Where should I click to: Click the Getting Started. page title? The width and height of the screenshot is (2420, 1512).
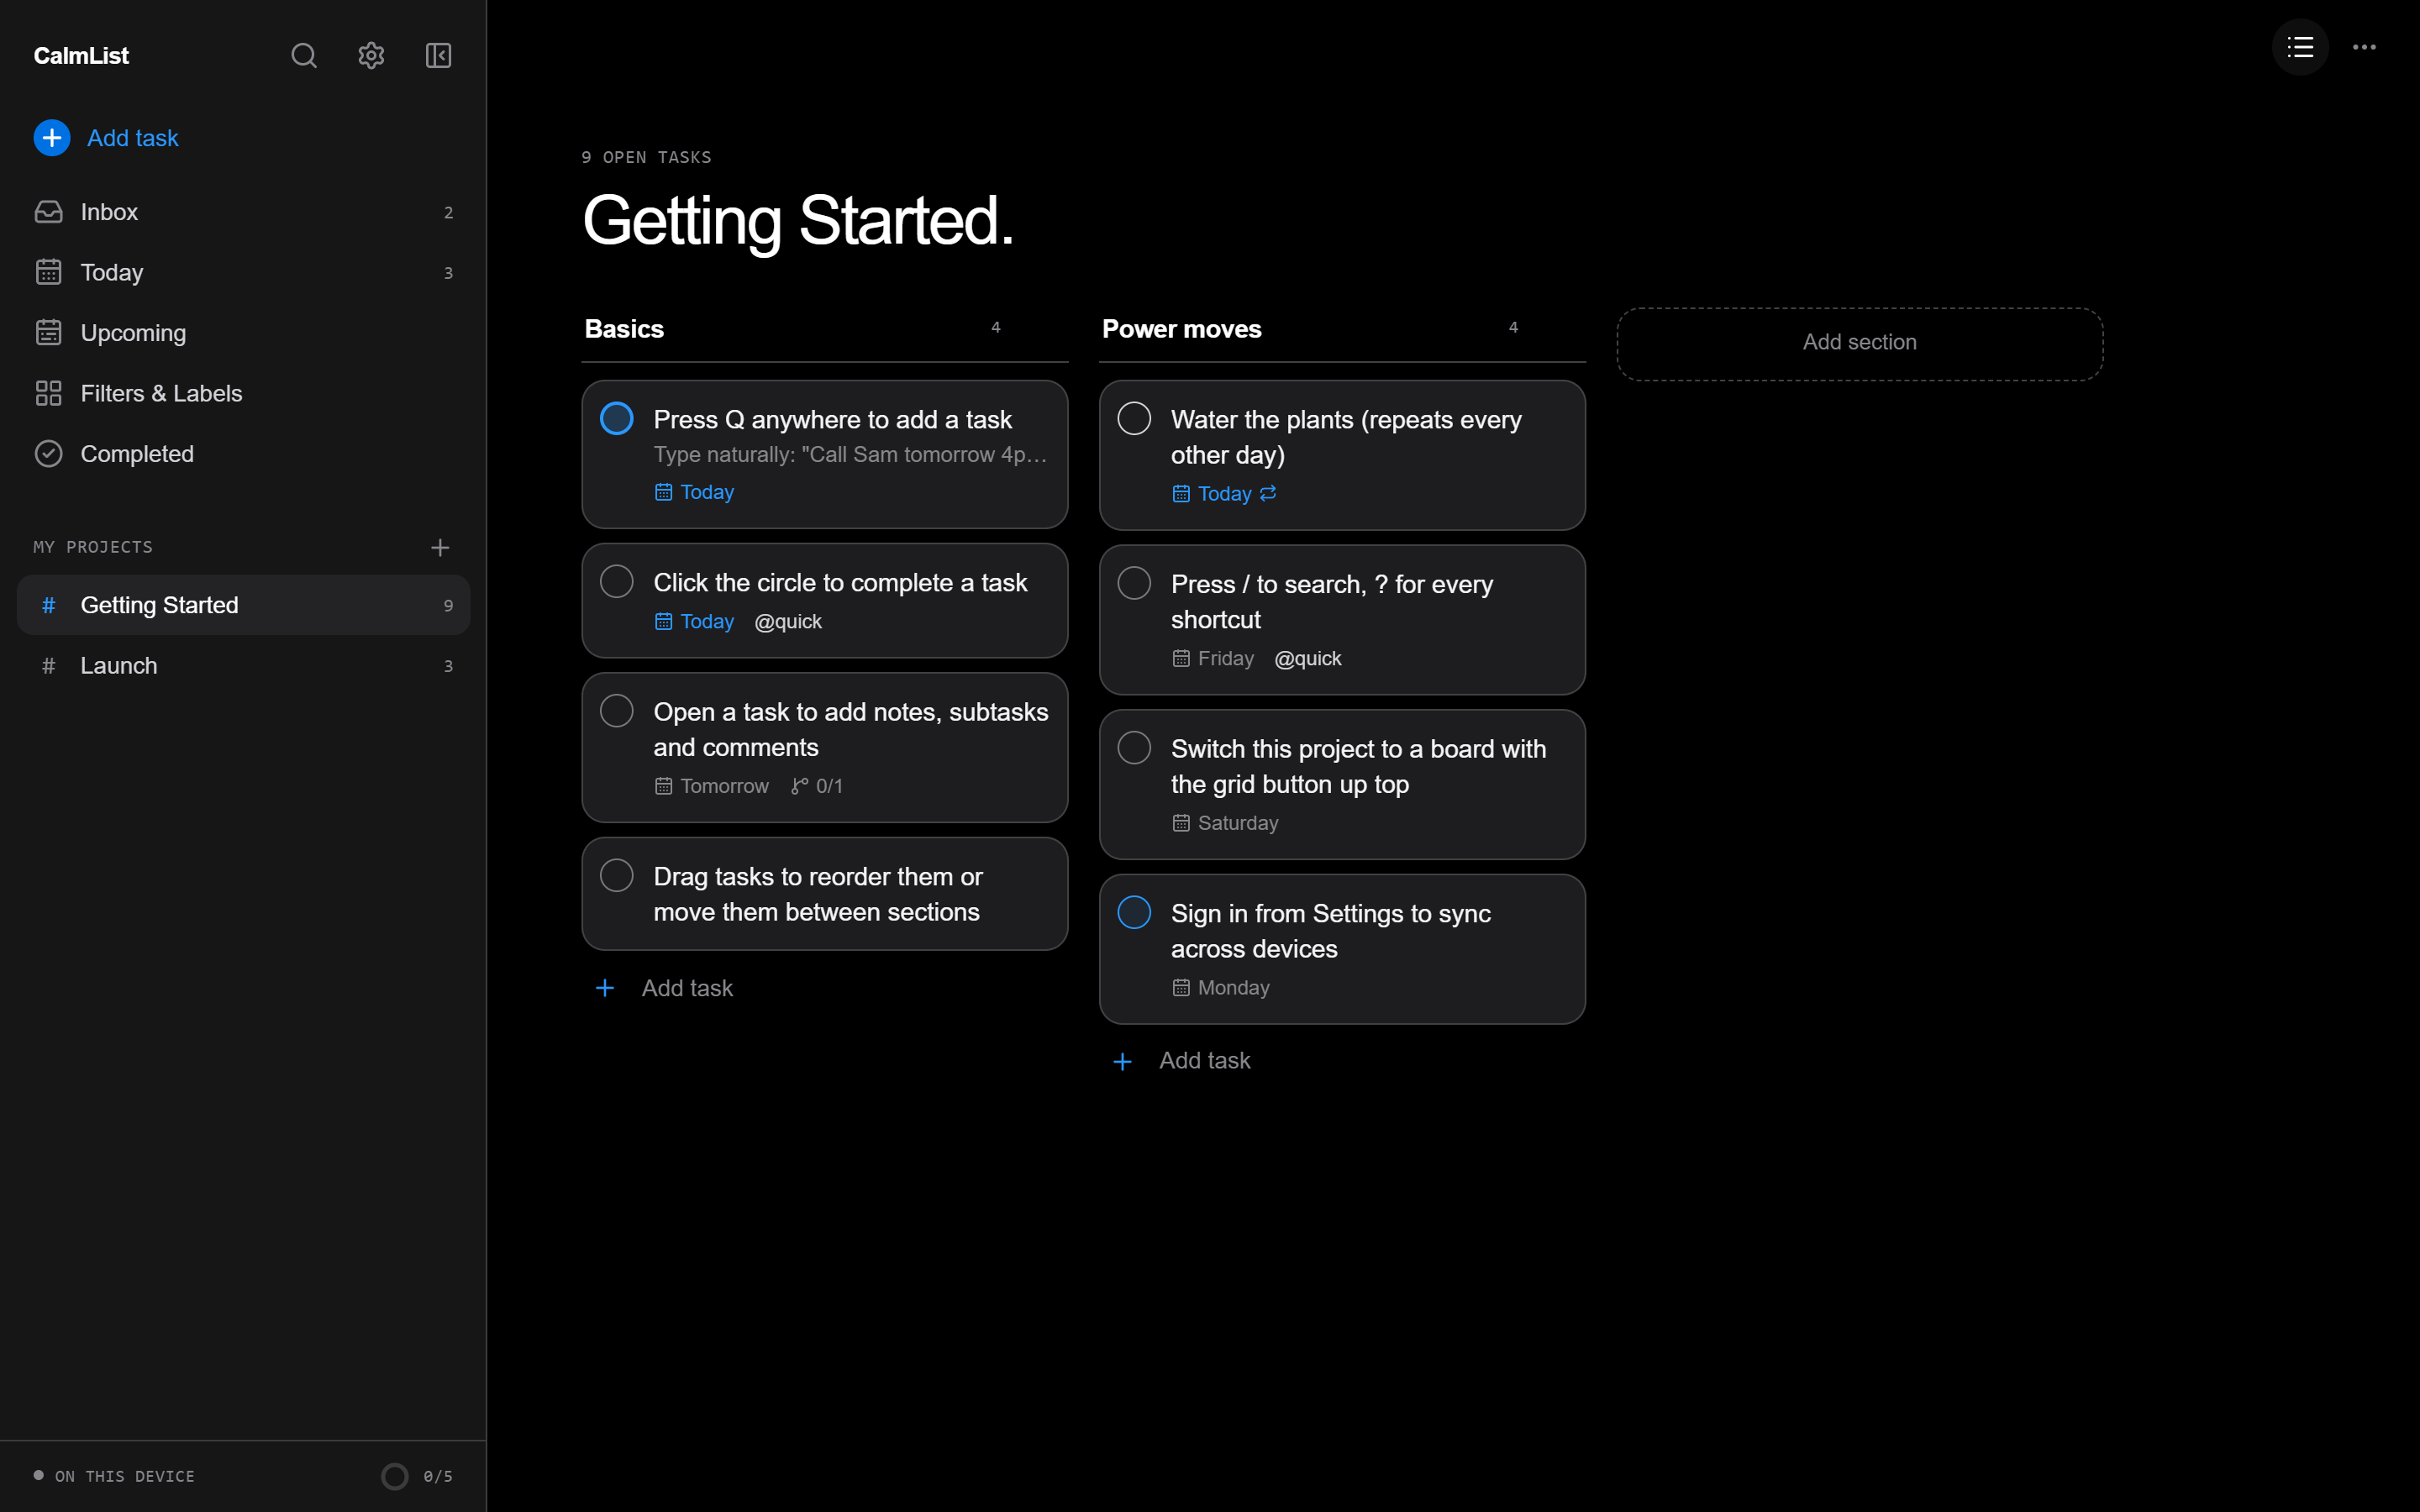(797, 221)
